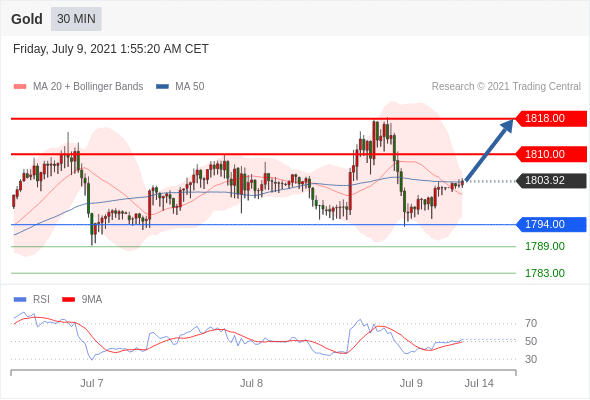Click the 1818.00 resistance price tag
The image size is (590, 400).
[x=551, y=119]
